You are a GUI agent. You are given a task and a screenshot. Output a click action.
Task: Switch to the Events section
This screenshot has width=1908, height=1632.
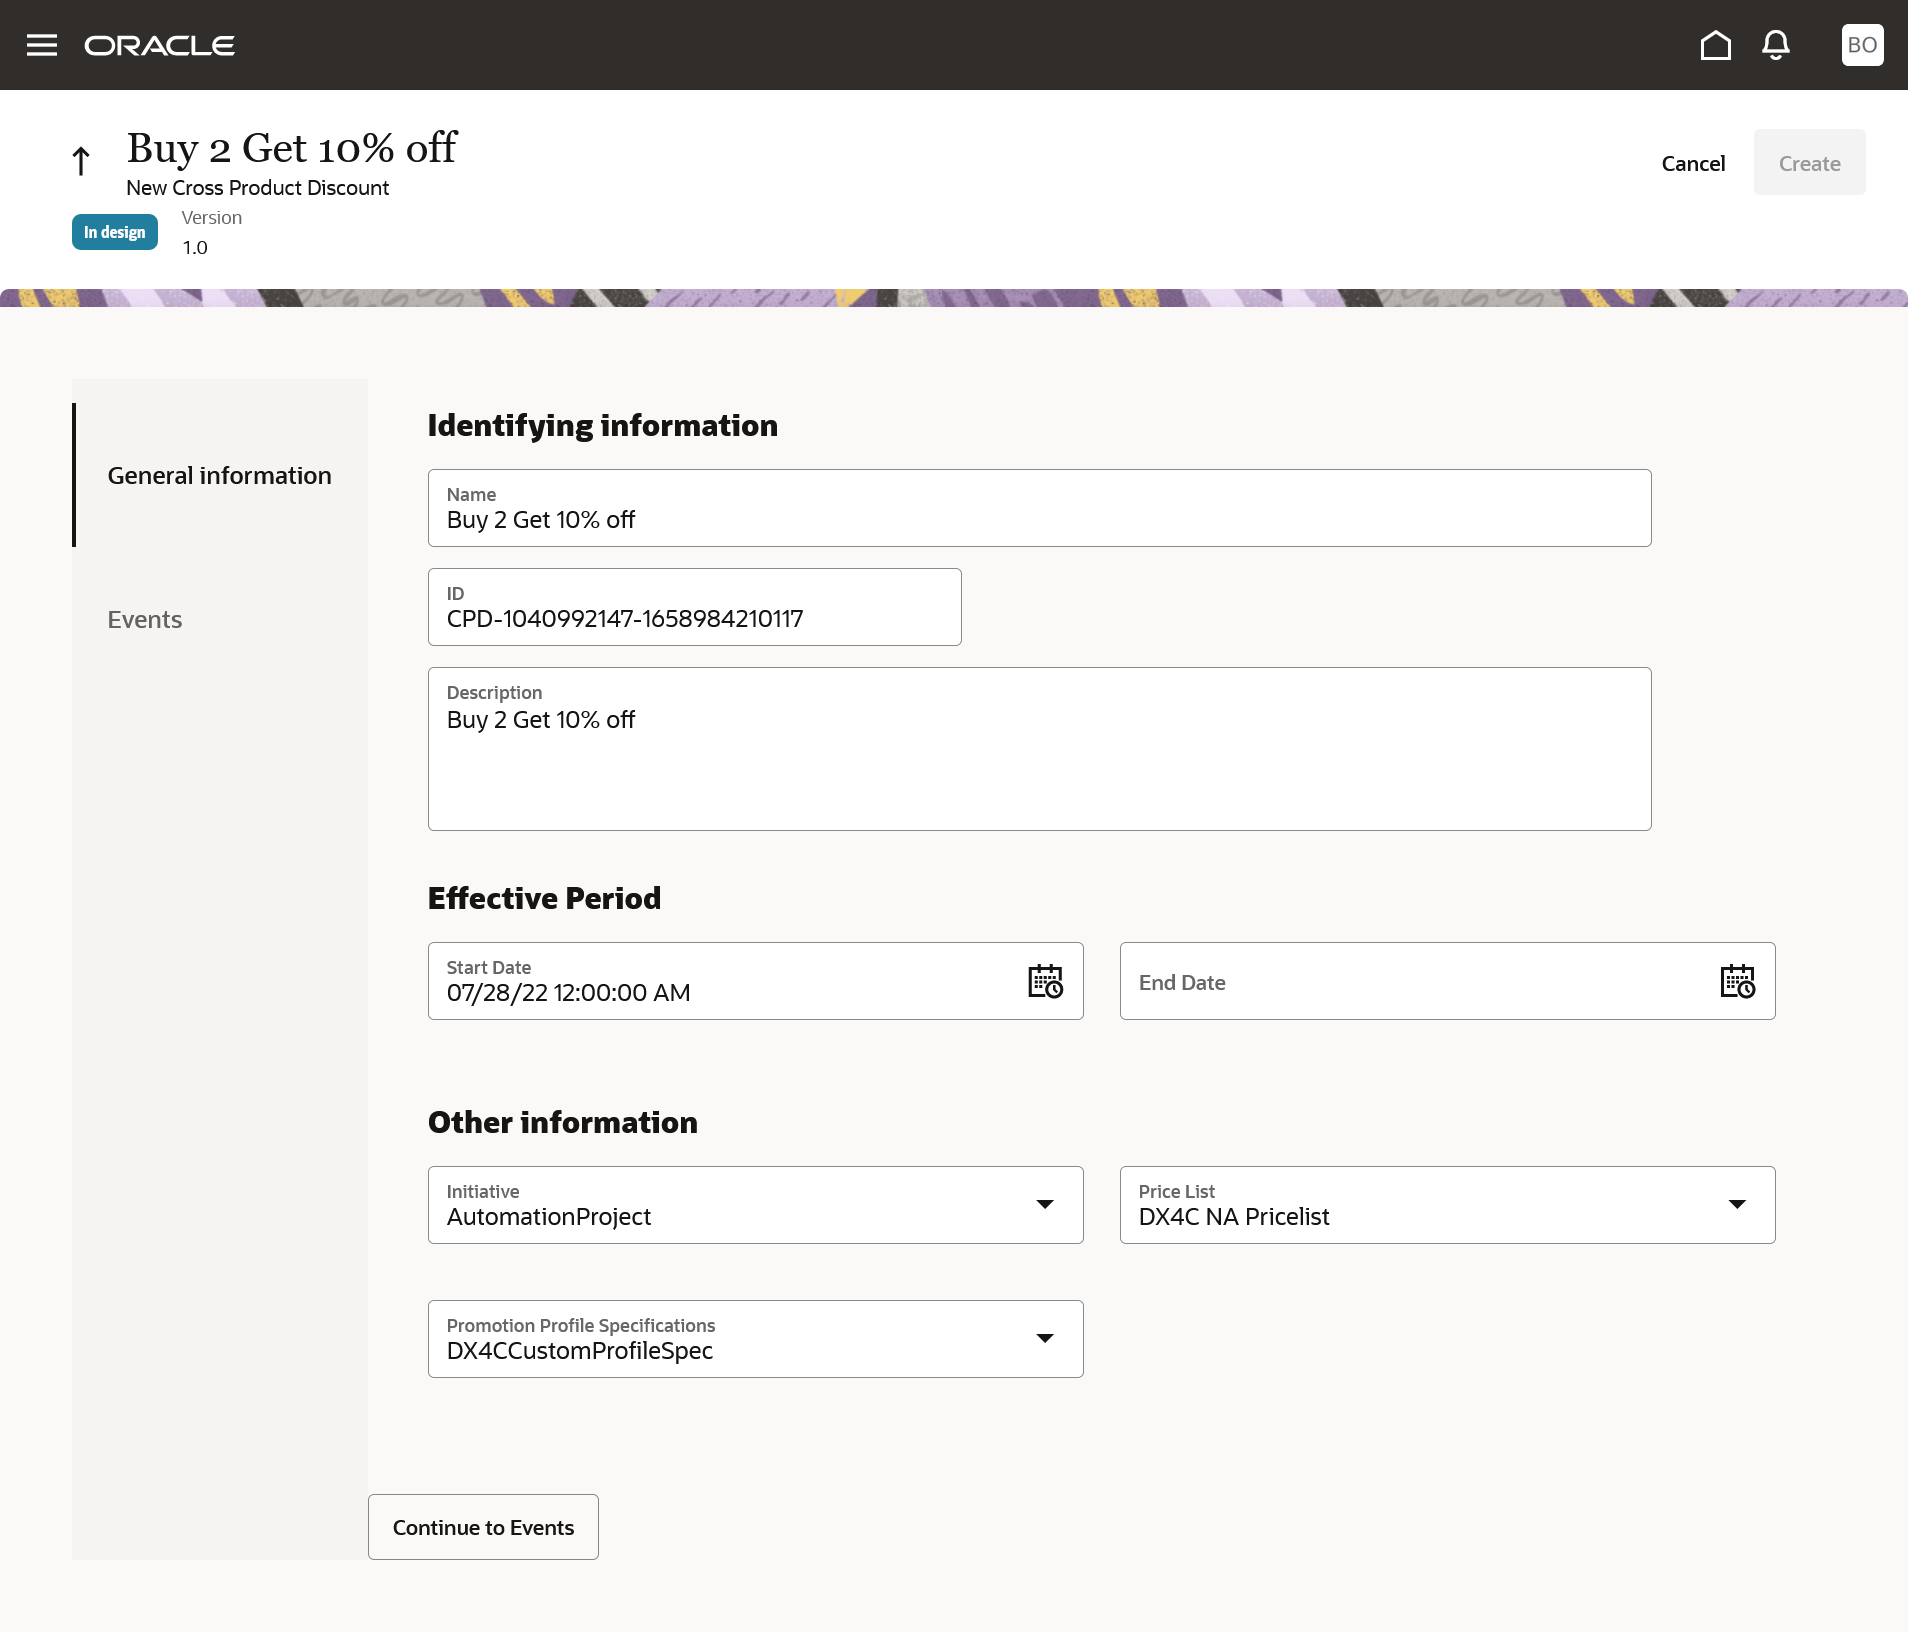[144, 619]
